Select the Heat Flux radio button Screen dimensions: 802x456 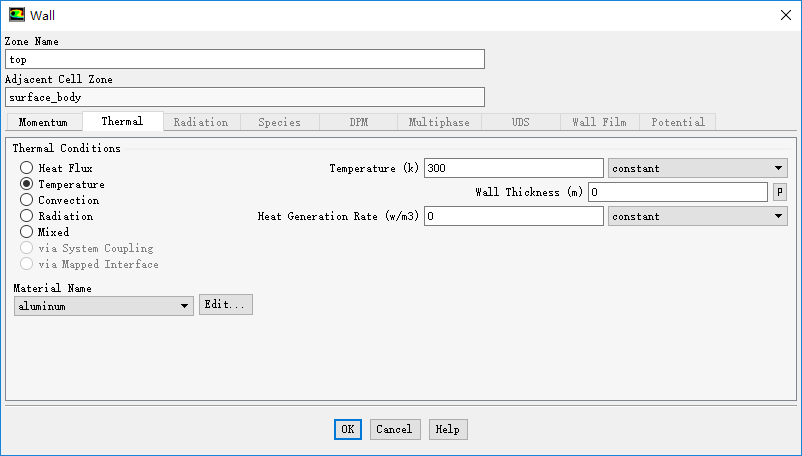27,168
